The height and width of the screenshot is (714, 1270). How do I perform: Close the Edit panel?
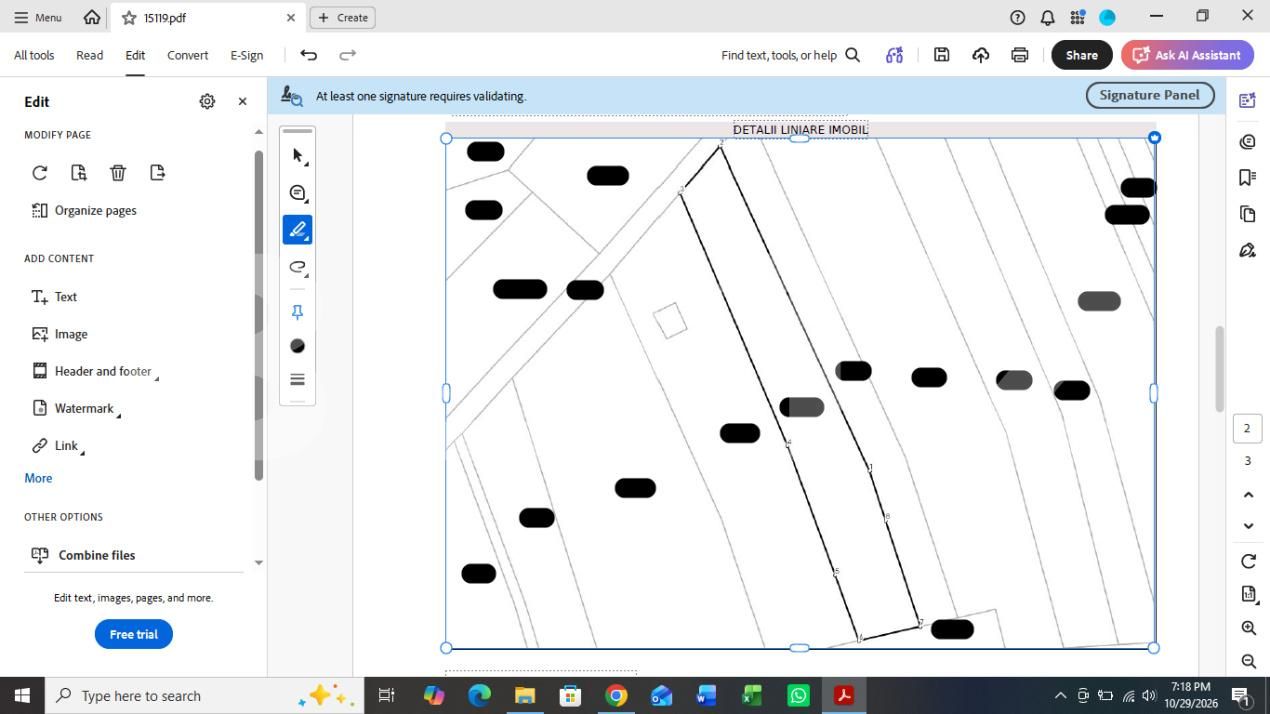tap(242, 101)
